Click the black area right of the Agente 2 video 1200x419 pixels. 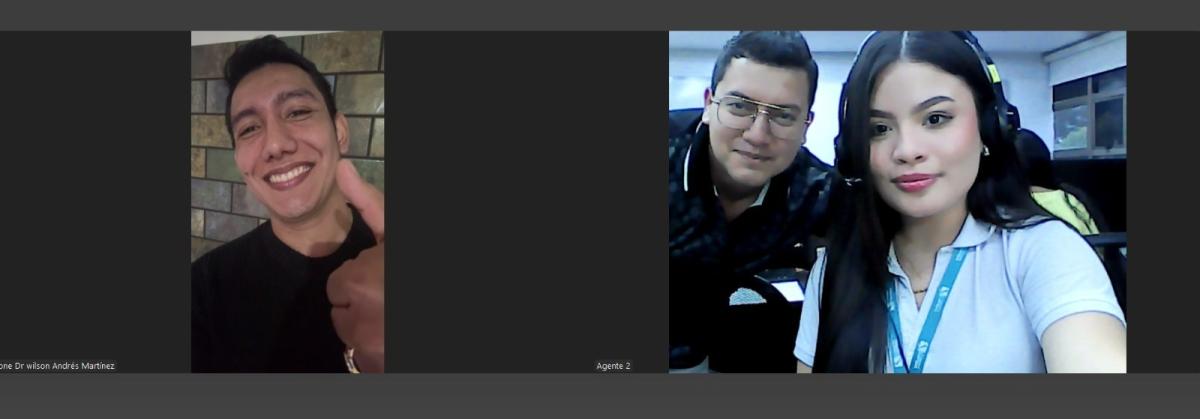click(x=1162, y=200)
